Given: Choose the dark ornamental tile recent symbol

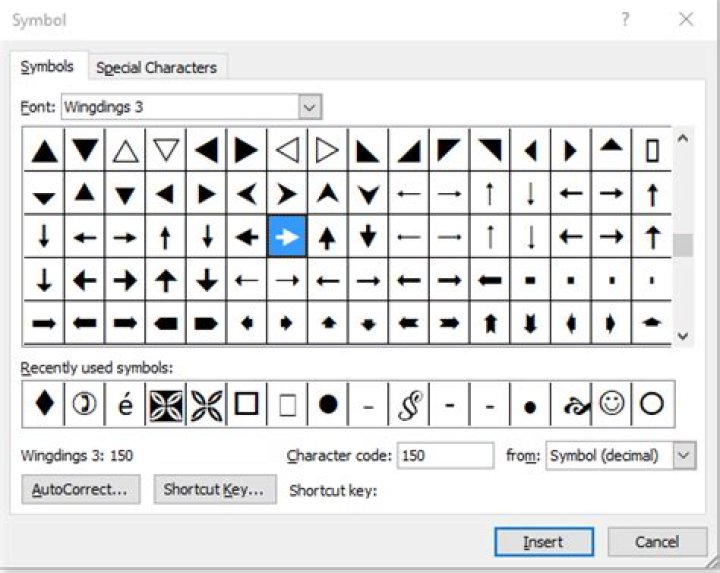Looking at the screenshot, I should 166,404.
